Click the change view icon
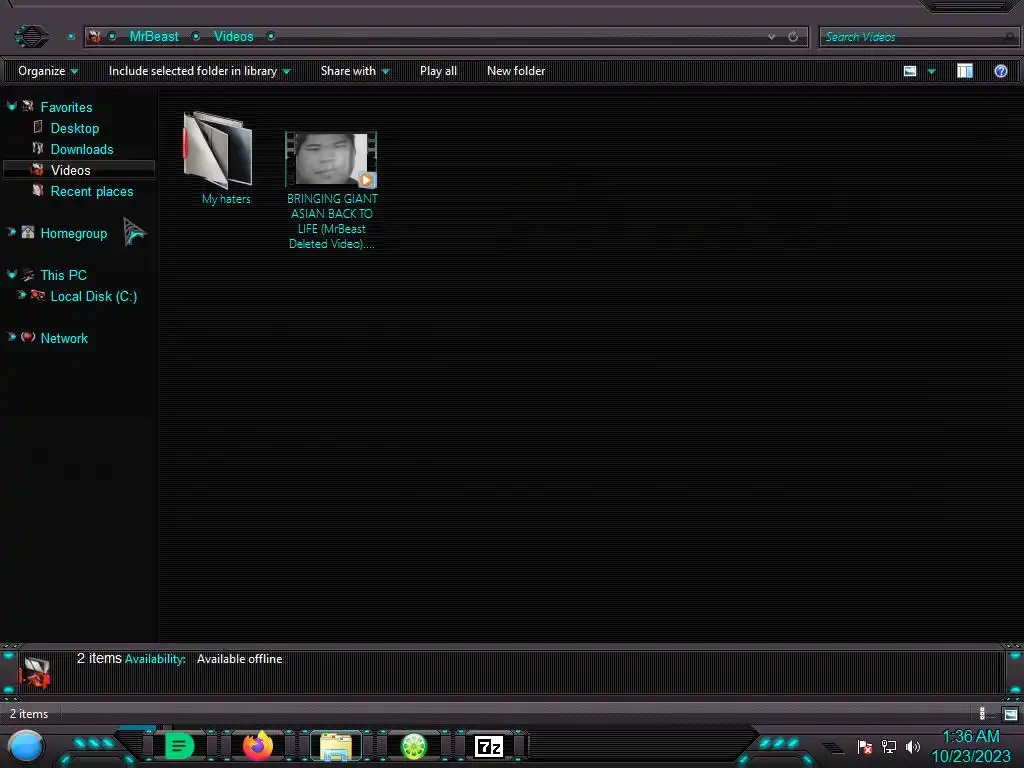 pos(910,71)
